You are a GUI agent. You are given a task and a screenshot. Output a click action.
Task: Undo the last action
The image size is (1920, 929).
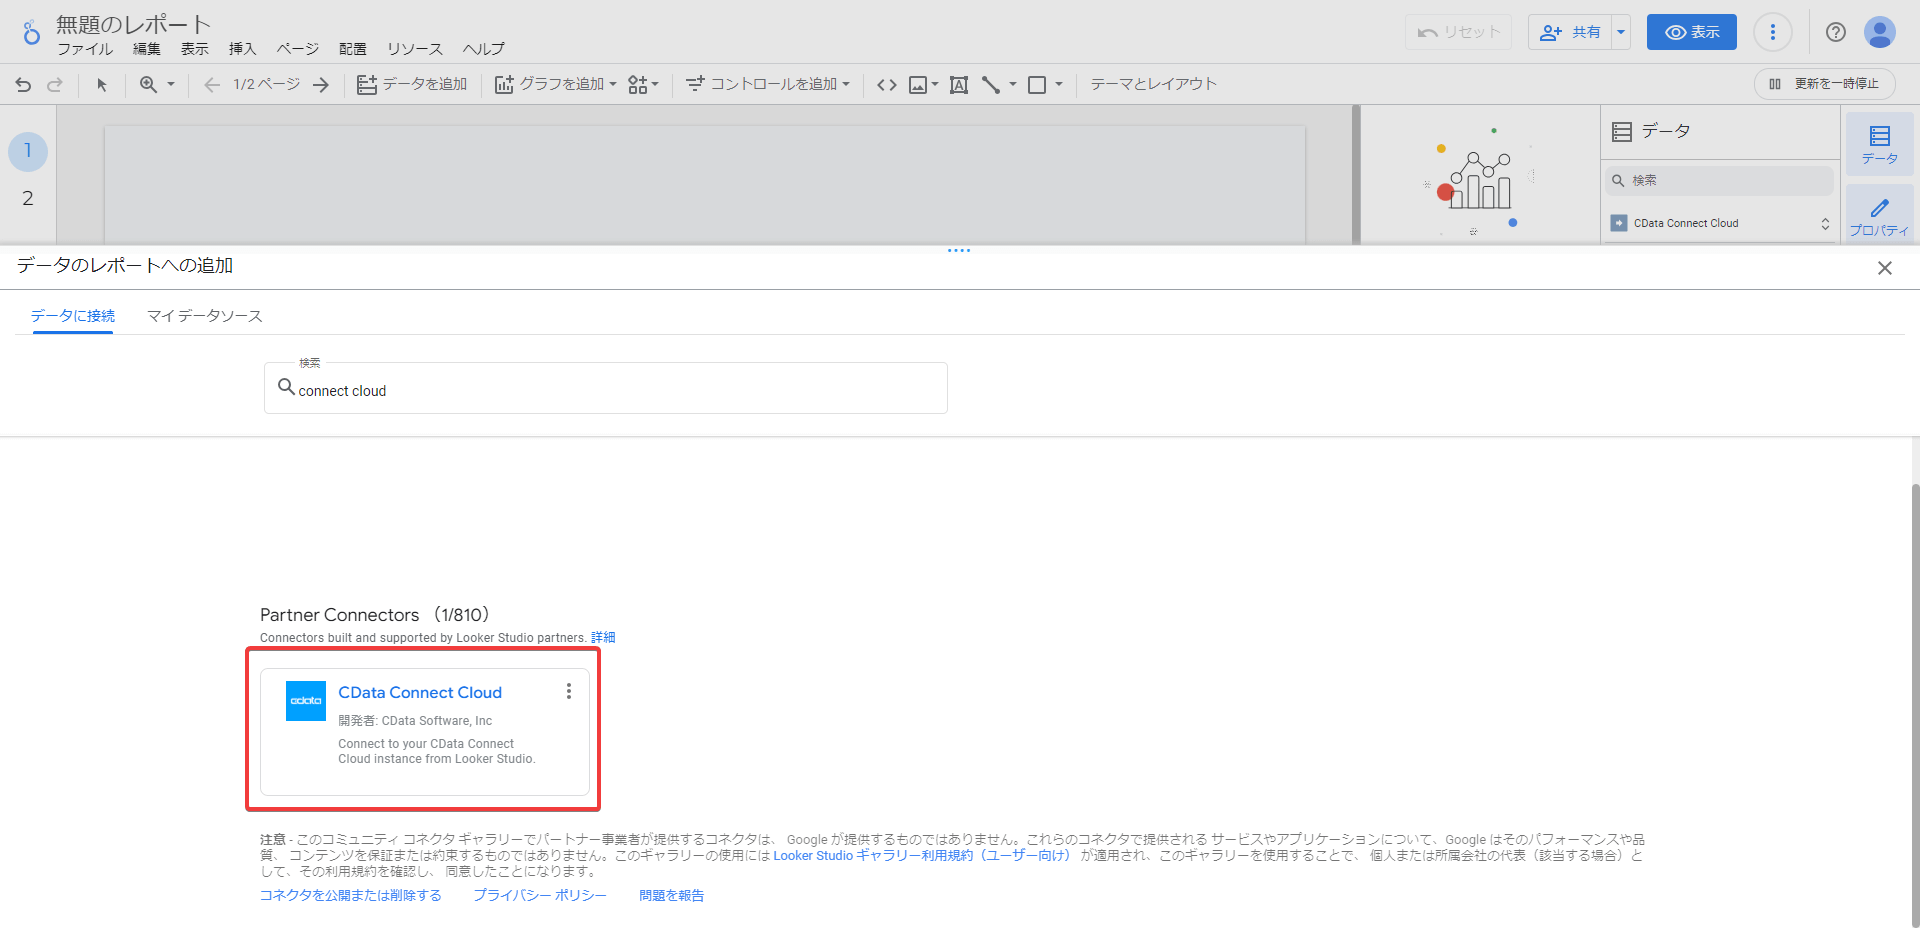(23, 85)
